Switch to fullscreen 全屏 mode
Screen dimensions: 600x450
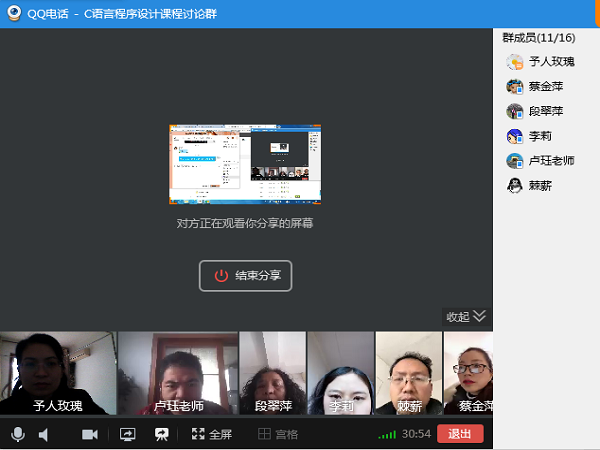(x=212, y=434)
